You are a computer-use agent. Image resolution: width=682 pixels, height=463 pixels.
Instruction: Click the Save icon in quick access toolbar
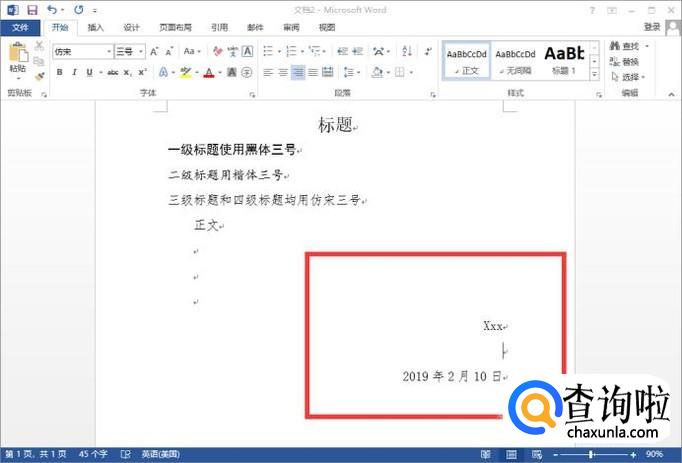pyautogui.click(x=32, y=10)
